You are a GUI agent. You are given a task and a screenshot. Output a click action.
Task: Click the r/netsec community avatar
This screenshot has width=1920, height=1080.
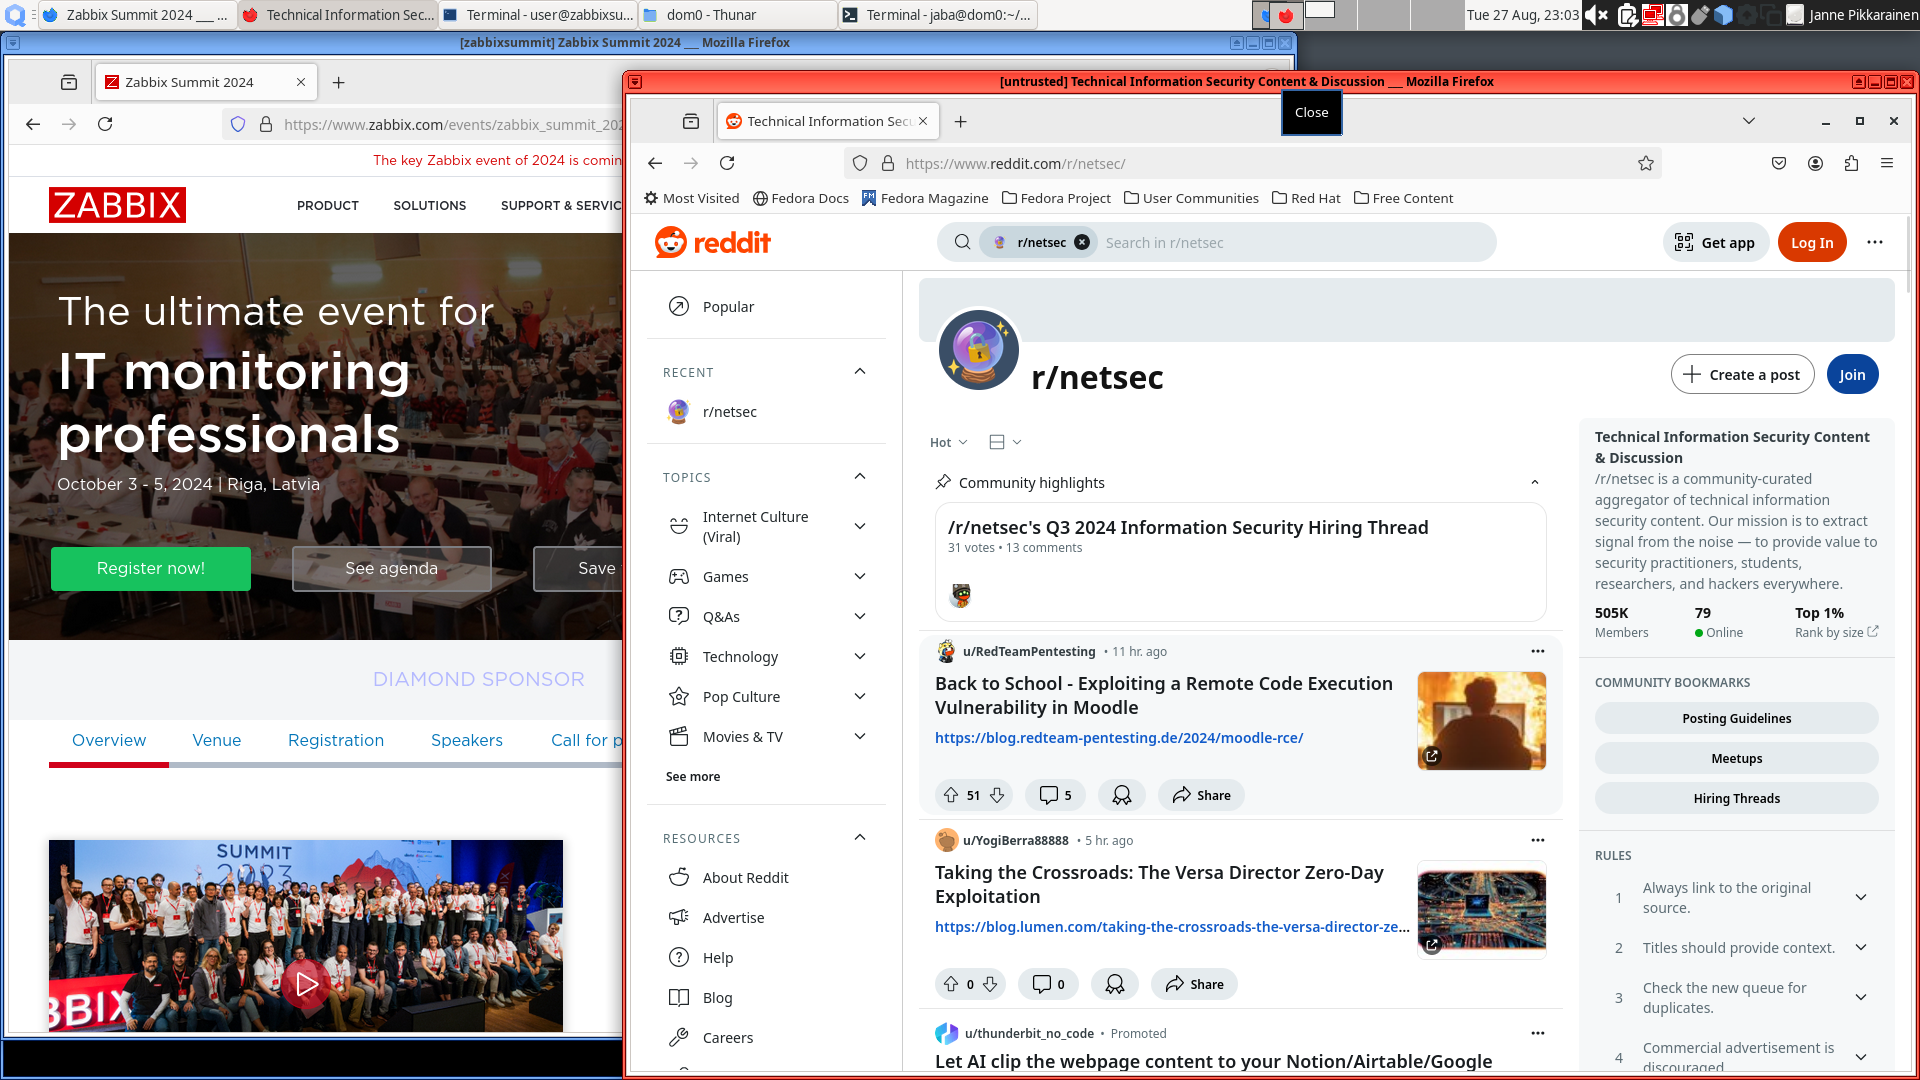pos(978,350)
